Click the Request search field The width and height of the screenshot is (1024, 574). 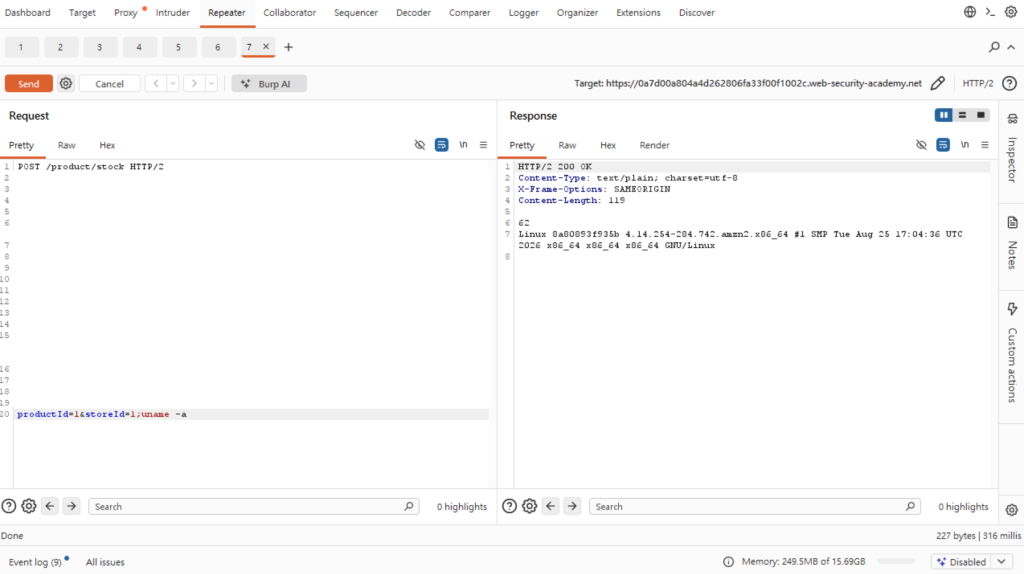point(253,506)
